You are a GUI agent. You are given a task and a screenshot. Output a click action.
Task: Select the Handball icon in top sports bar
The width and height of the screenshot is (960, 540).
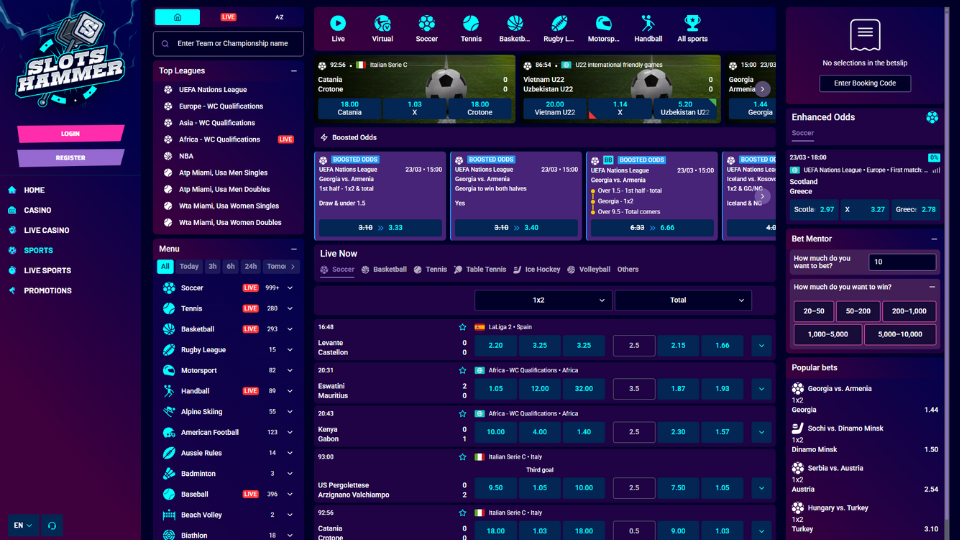pyautogui.click(x=648, y=23)
